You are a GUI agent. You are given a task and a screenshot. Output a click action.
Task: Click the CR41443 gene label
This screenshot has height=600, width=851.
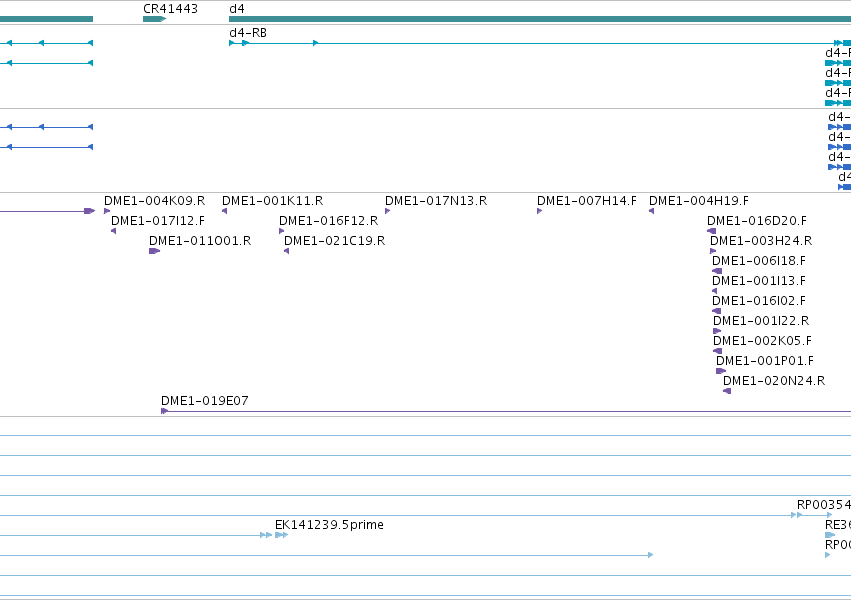click(x=170, y=9)
